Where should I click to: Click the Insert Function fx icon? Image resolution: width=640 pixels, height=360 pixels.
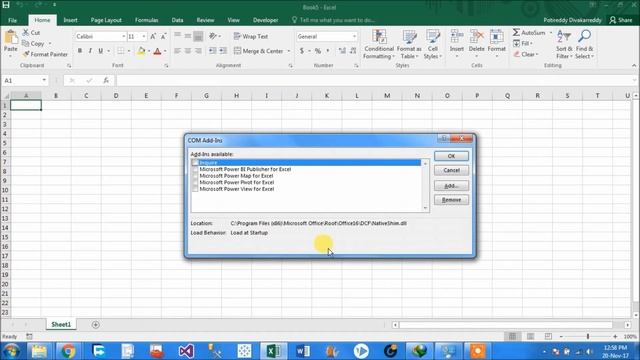coord(106,80)
